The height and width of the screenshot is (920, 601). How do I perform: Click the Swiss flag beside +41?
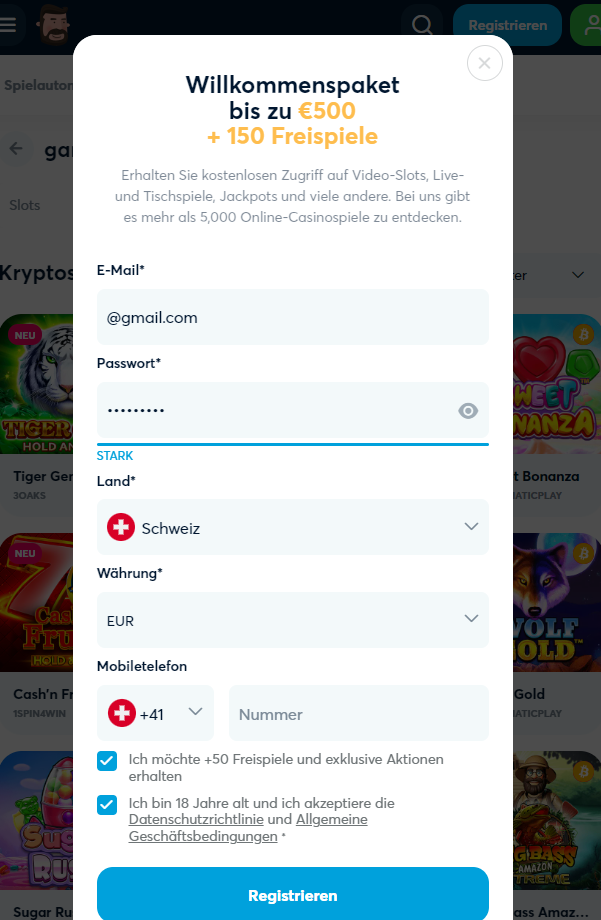(x=122, y=713)
